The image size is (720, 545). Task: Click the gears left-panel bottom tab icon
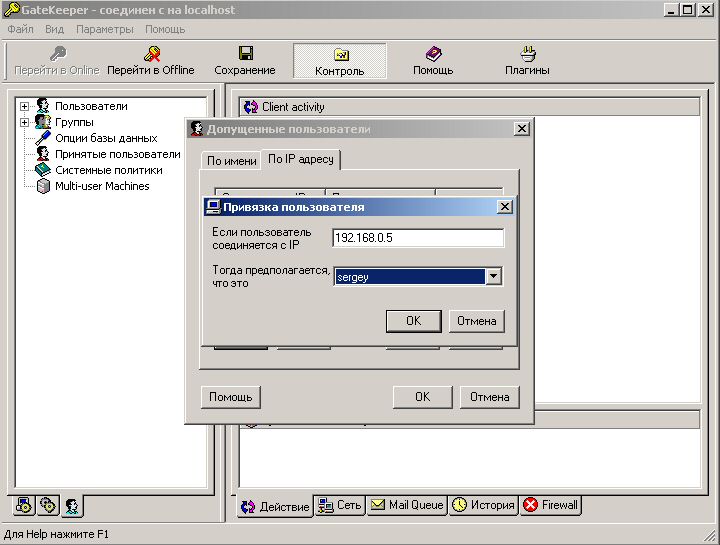48,506
